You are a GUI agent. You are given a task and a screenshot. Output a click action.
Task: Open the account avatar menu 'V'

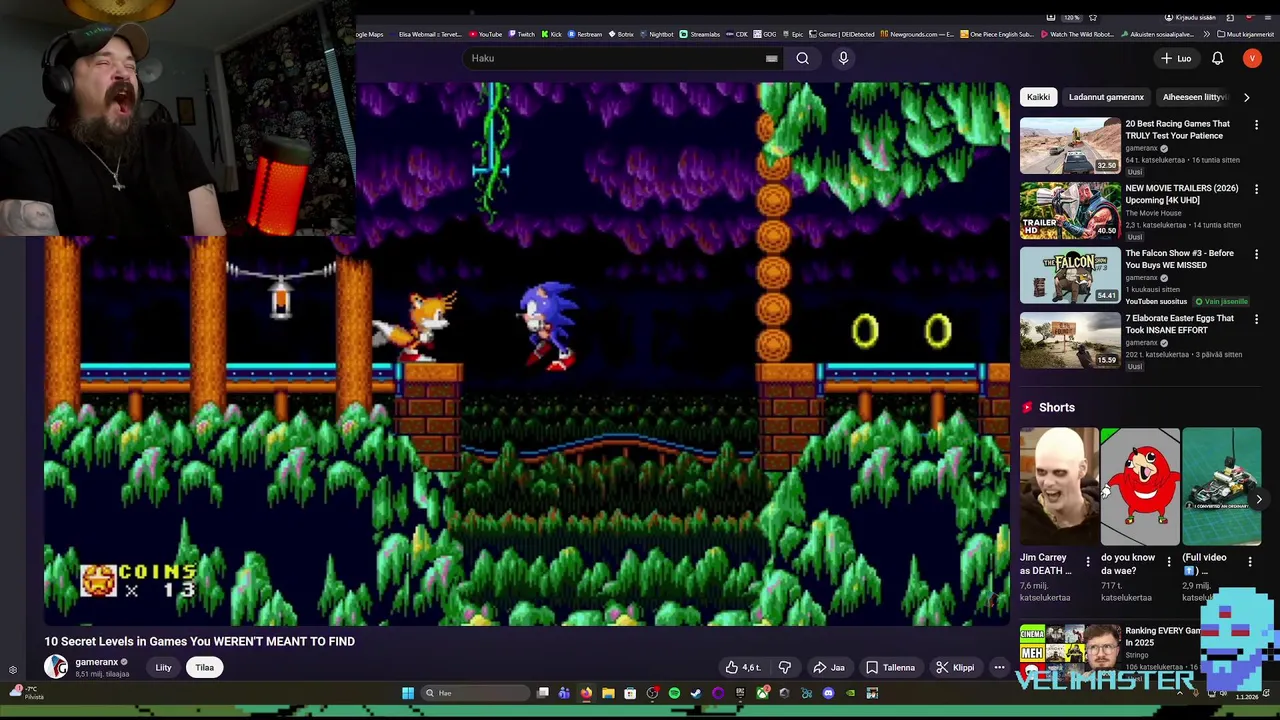tap(1252, 58)
